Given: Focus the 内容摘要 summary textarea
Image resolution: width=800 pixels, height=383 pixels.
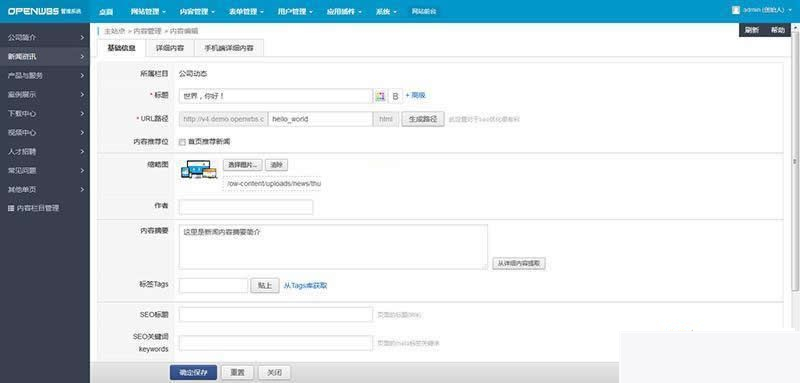Looking at the screenshot, I should [333, 247].
